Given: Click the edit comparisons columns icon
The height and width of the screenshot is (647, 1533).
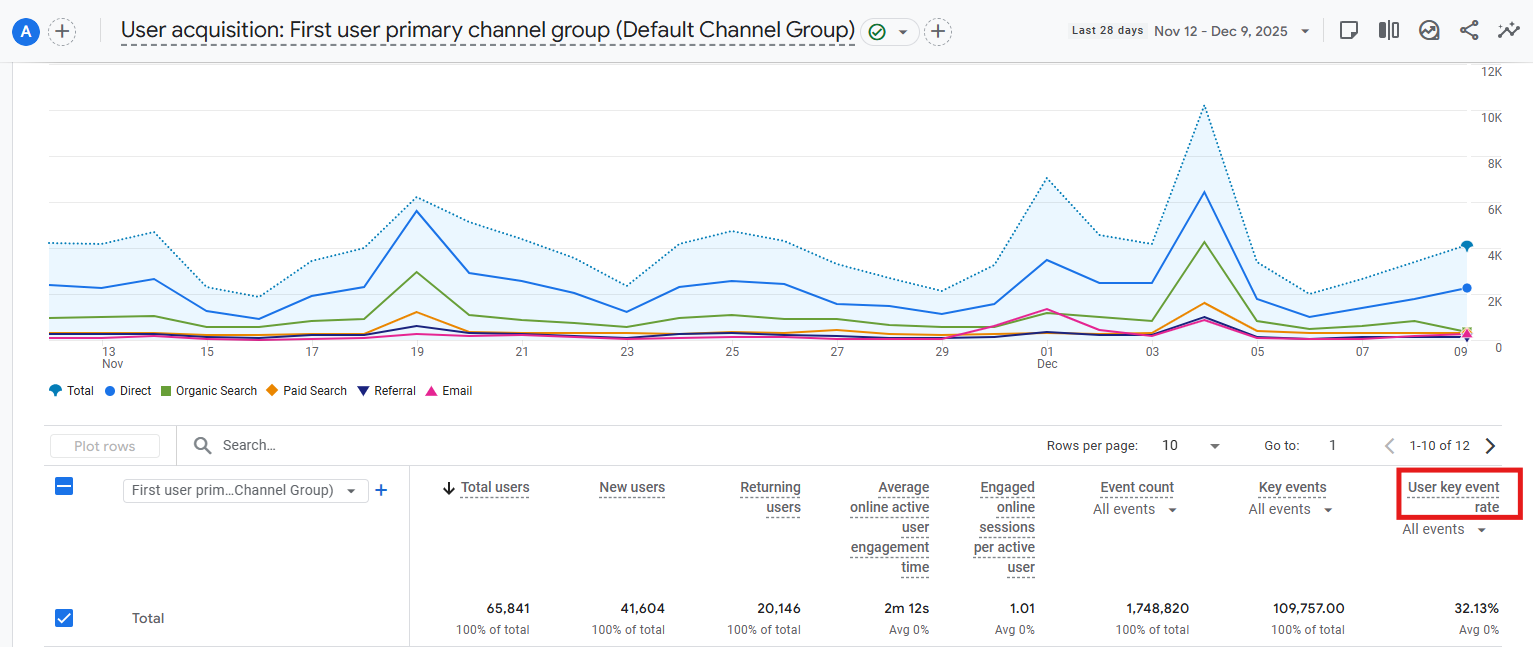Looking at the screenshot, I should coord(1388,30).
